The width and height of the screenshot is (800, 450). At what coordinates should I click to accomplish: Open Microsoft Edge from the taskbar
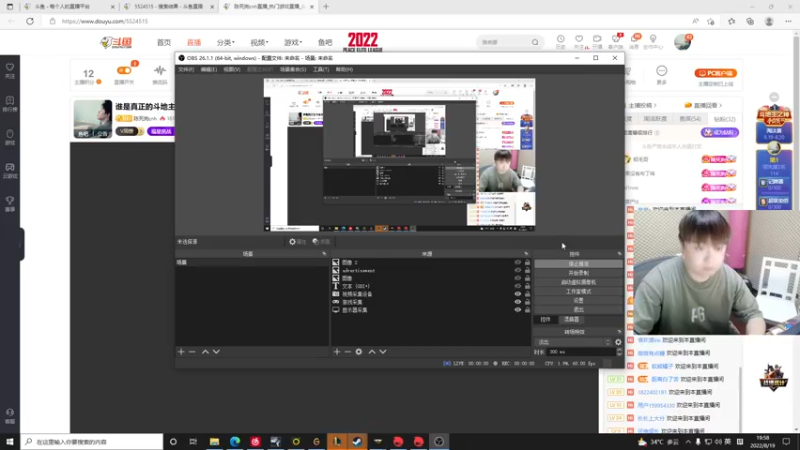click(x=235, y=441)
